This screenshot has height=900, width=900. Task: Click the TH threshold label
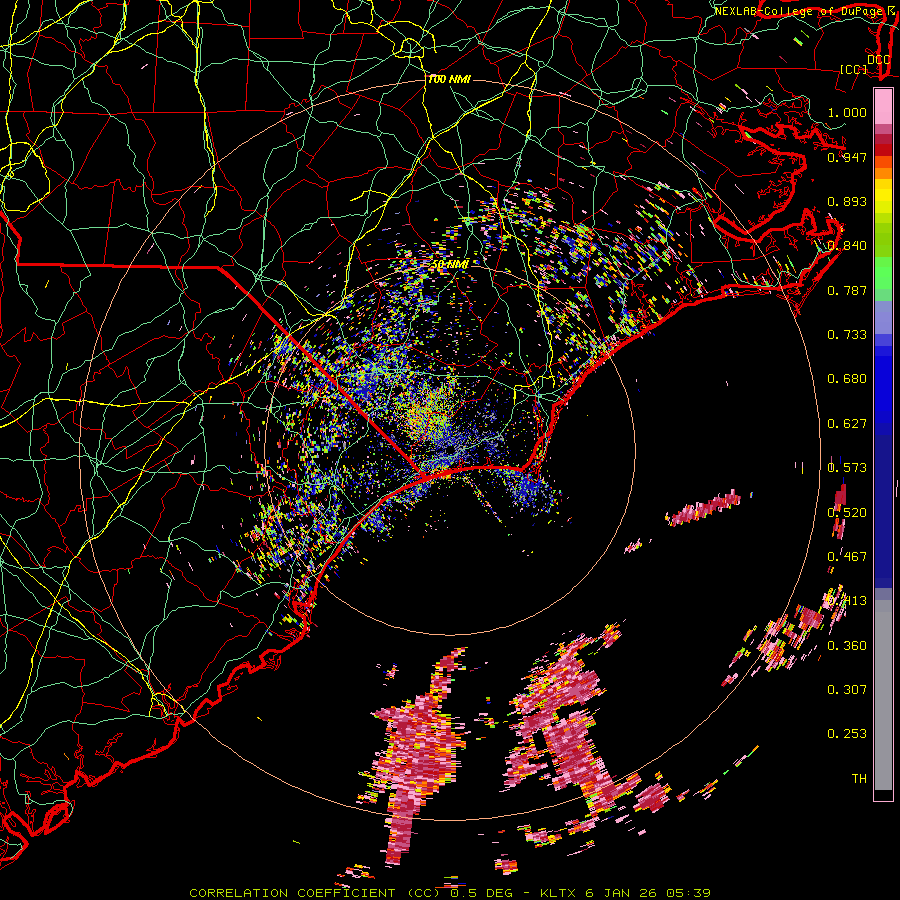859,779
